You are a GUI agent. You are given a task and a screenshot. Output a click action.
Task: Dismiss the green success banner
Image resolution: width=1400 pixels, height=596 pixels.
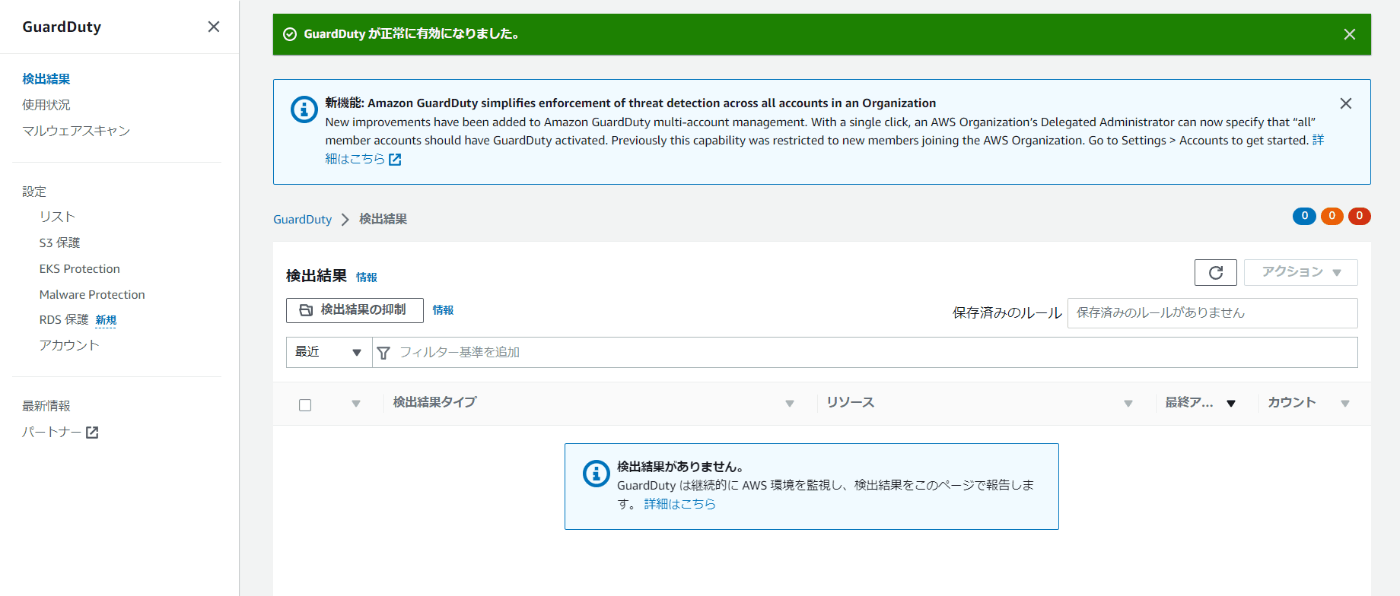pyautogui.click(x=1349, y=34)
